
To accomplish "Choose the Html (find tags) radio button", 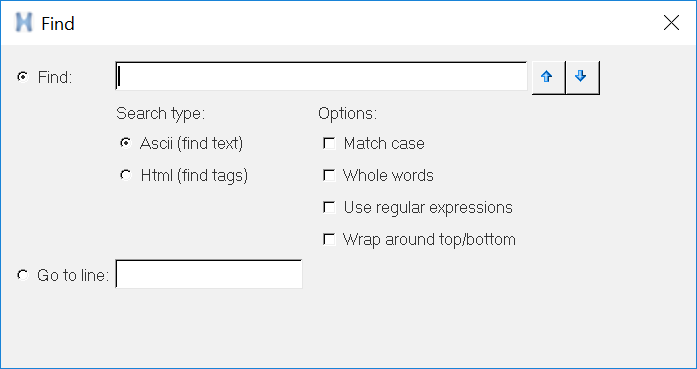I will click(126, 175).
